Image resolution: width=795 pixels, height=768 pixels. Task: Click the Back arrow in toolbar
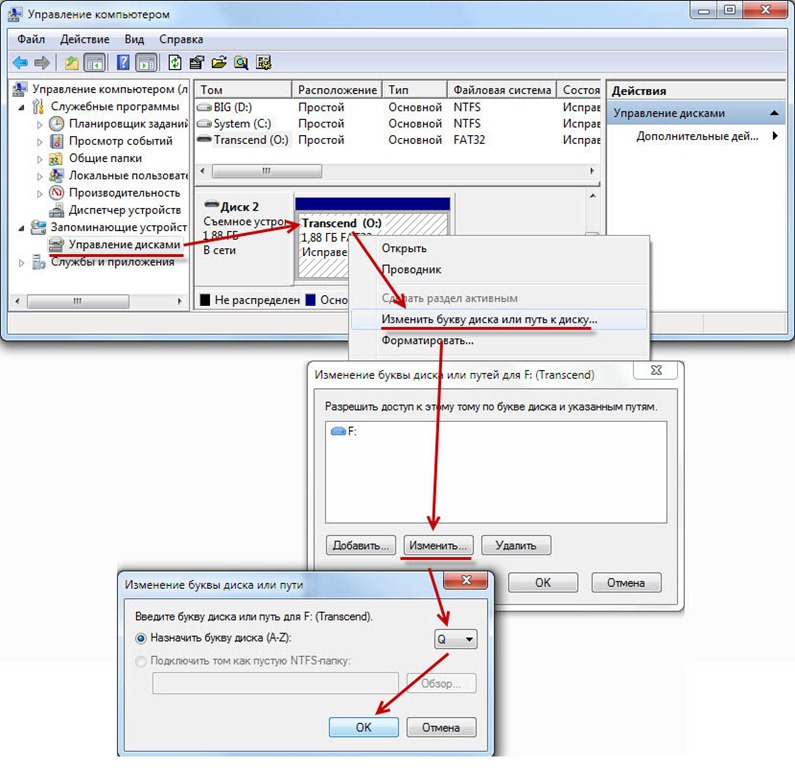click(x=19, y=62)
